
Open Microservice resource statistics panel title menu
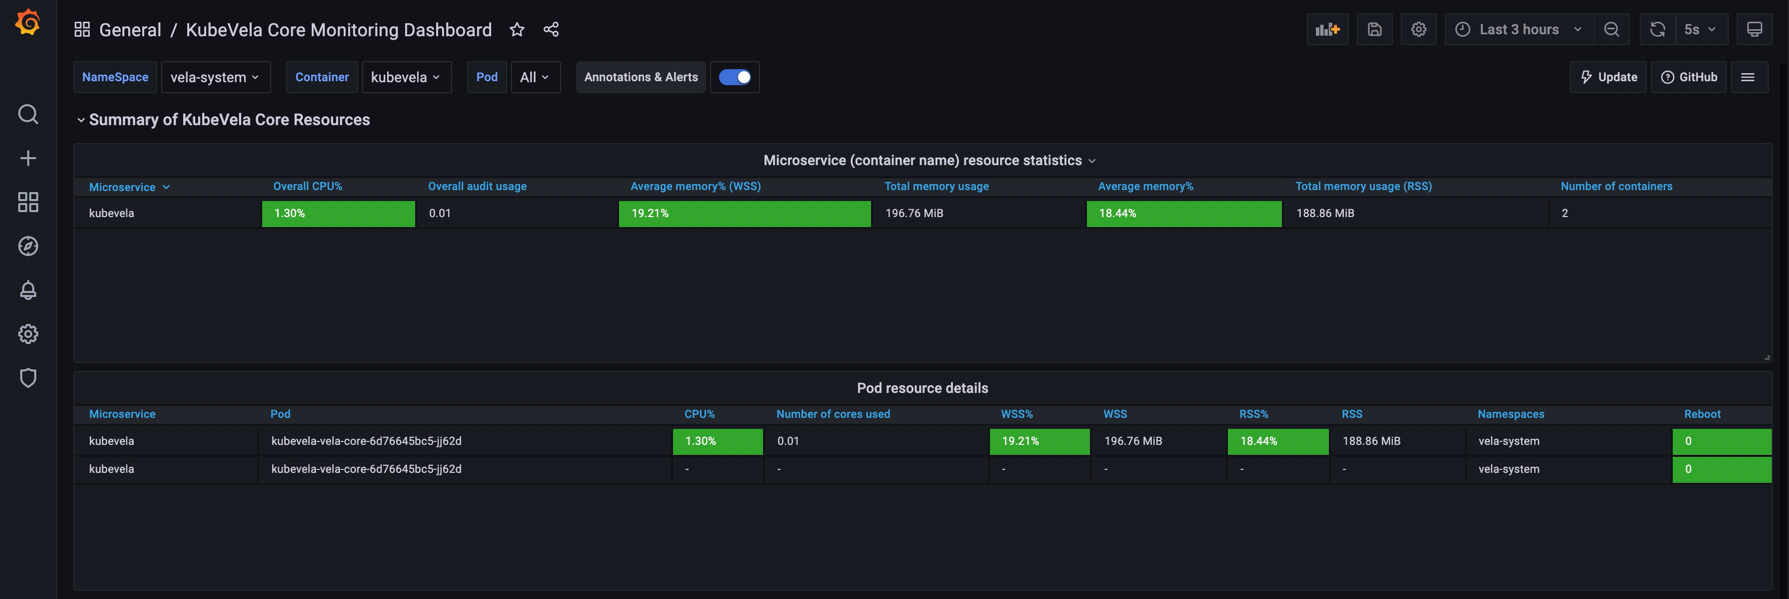922,161
